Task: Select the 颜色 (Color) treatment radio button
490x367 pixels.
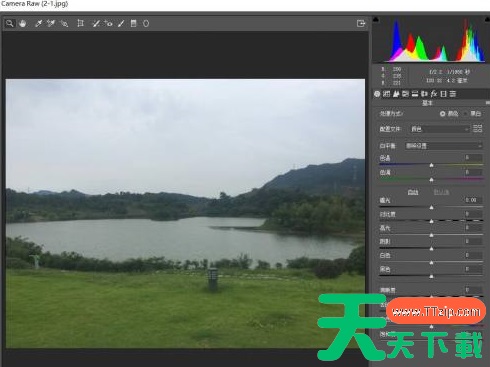Action: pos(442,114)
